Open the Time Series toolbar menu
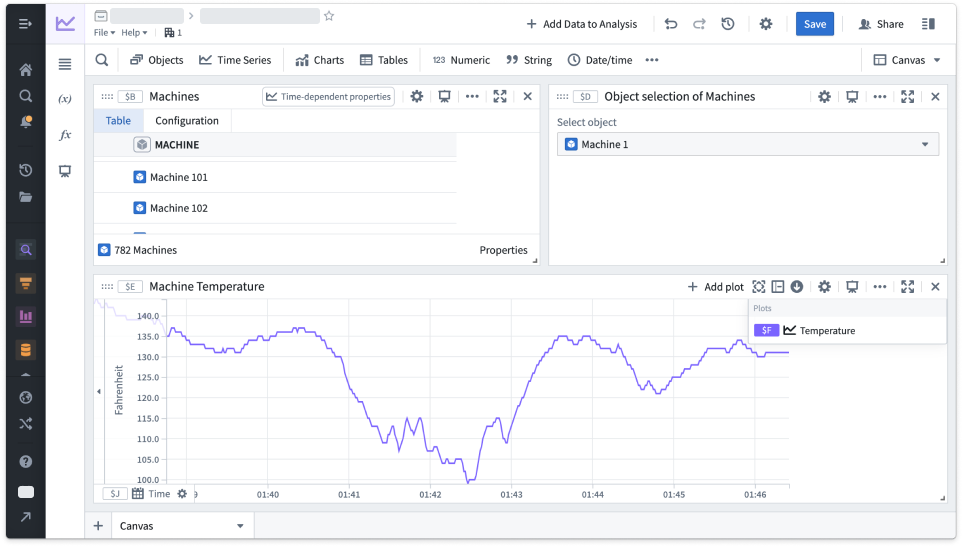Screen dimensions: 962x547 (235, 60)
